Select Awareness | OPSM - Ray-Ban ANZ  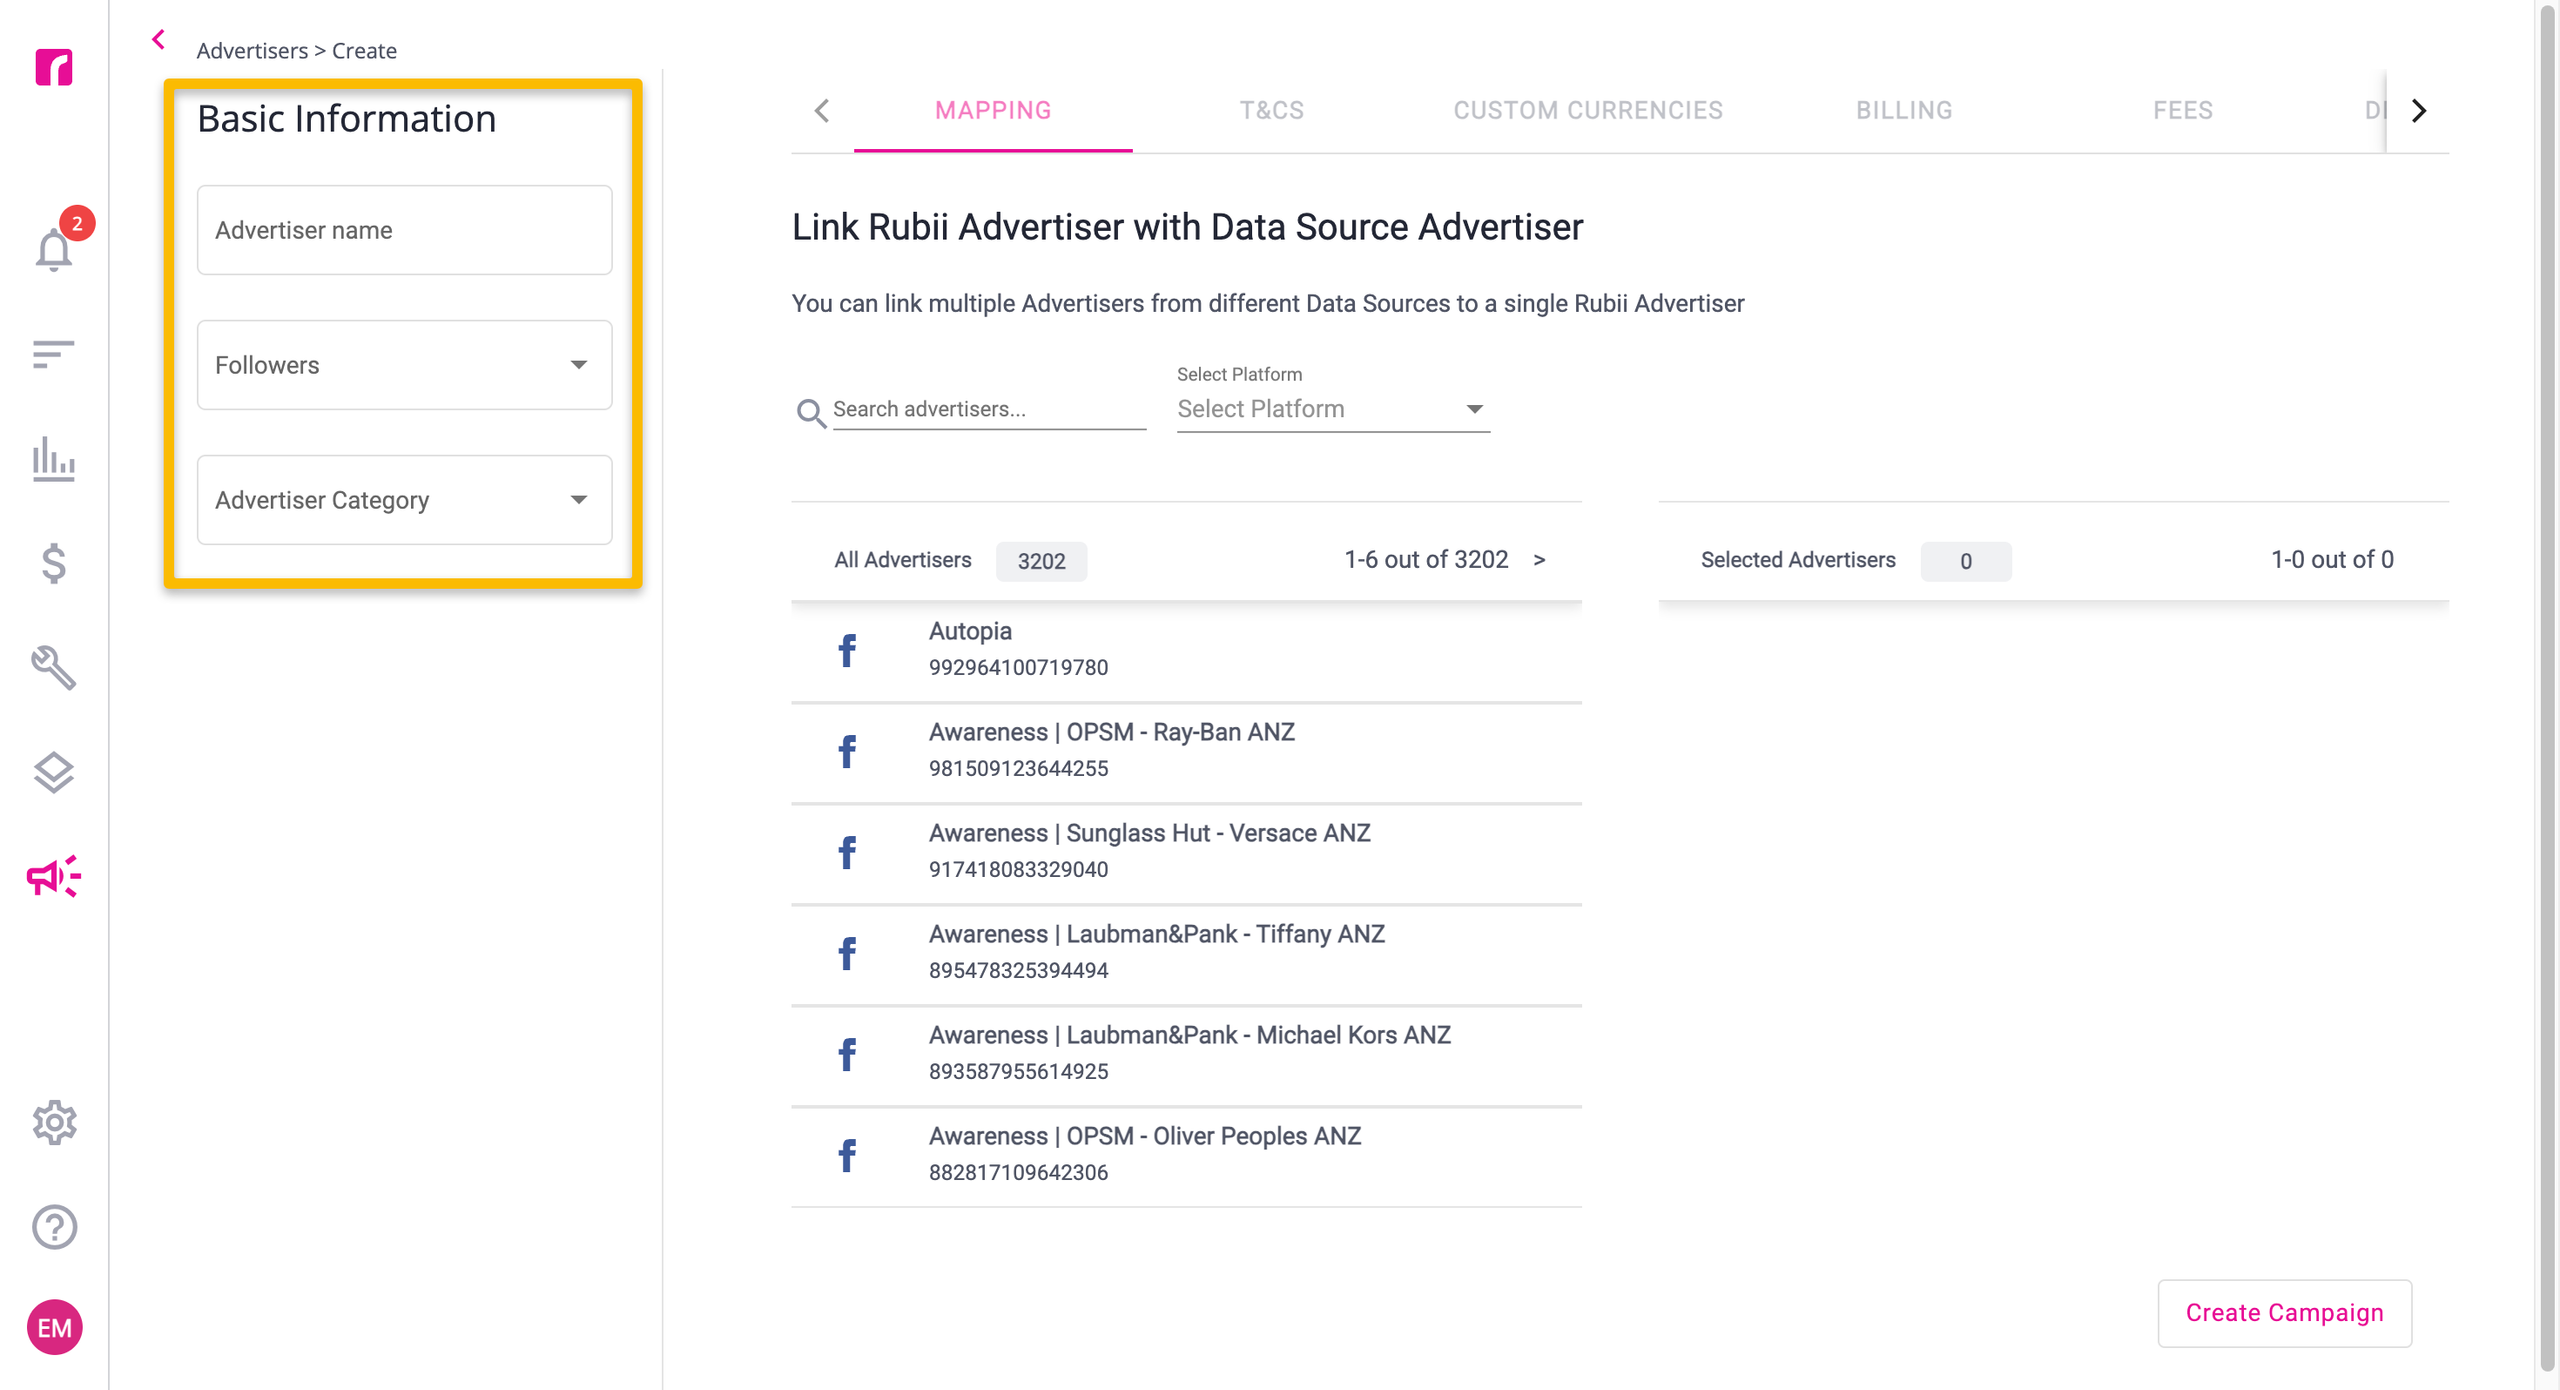pyautogui.click(x=1186, y=752)
